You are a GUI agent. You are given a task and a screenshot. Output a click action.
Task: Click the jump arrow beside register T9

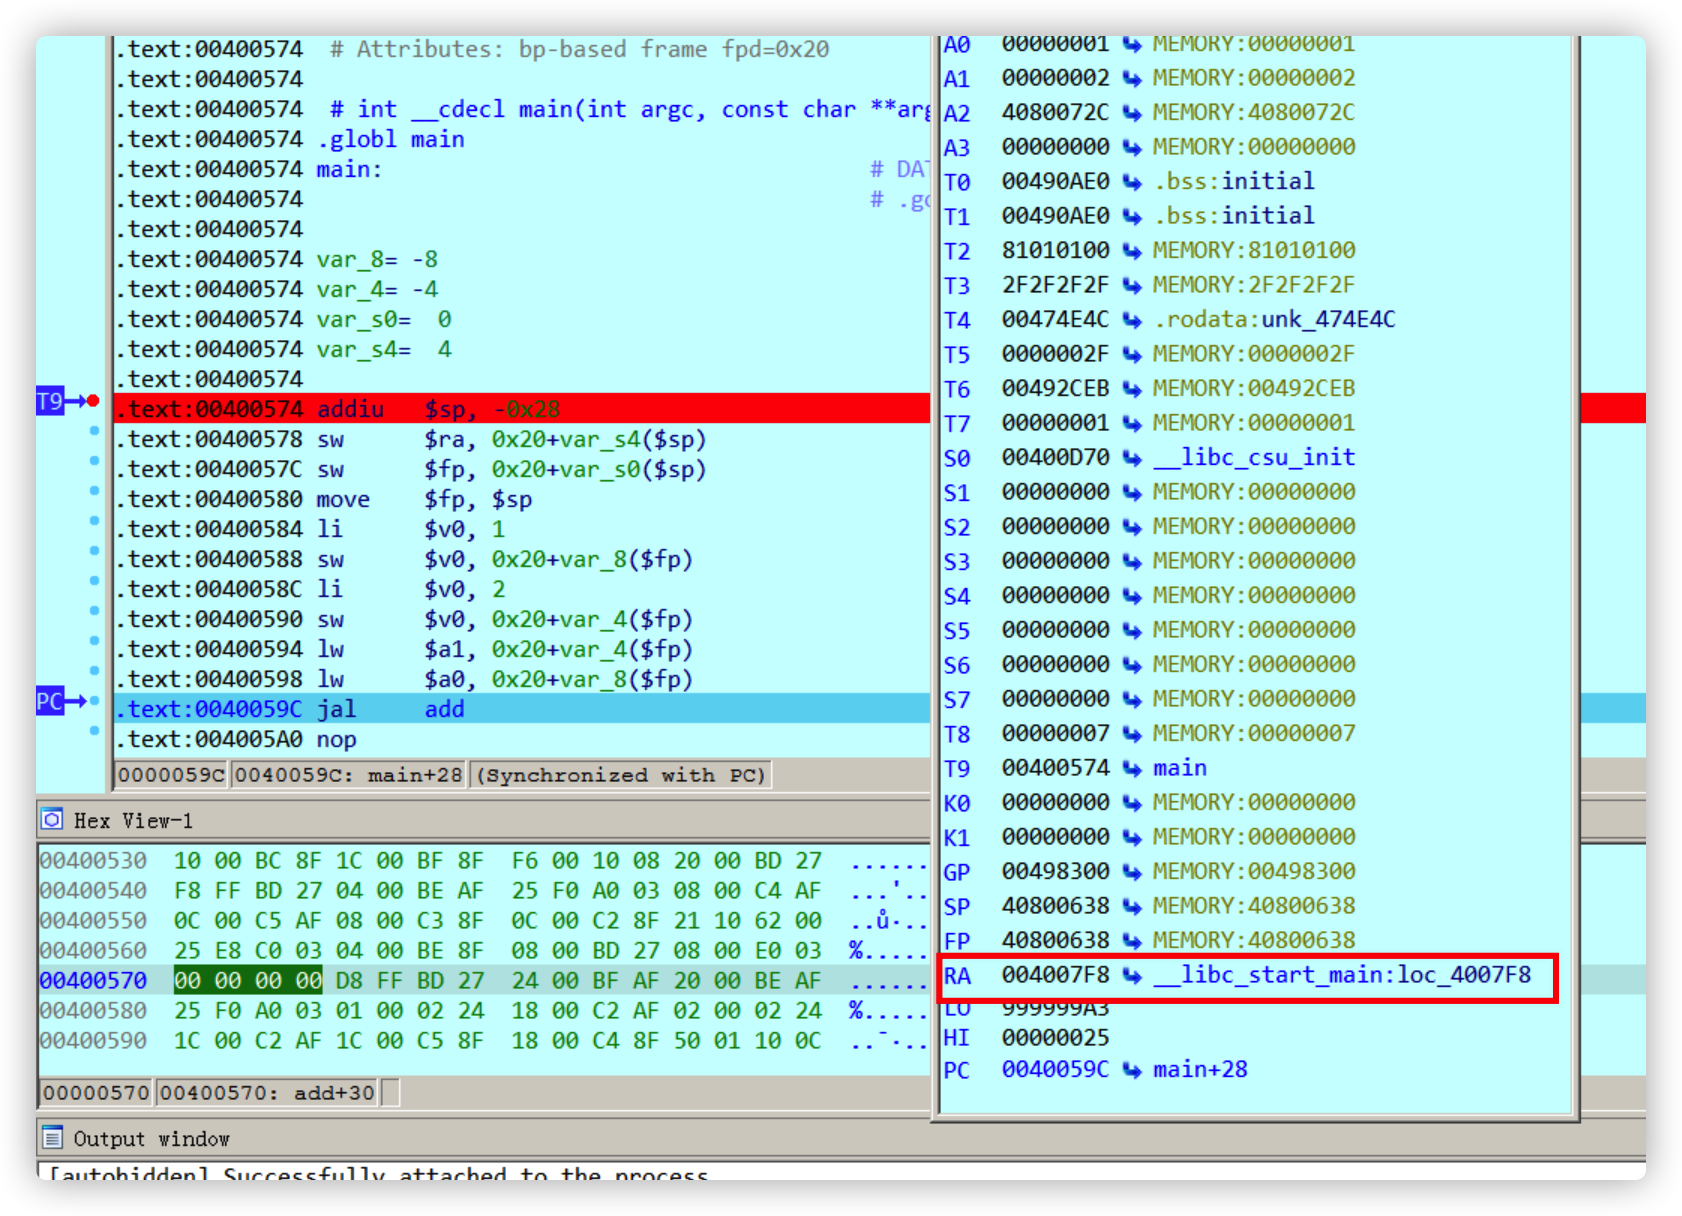pos(1131,768)
